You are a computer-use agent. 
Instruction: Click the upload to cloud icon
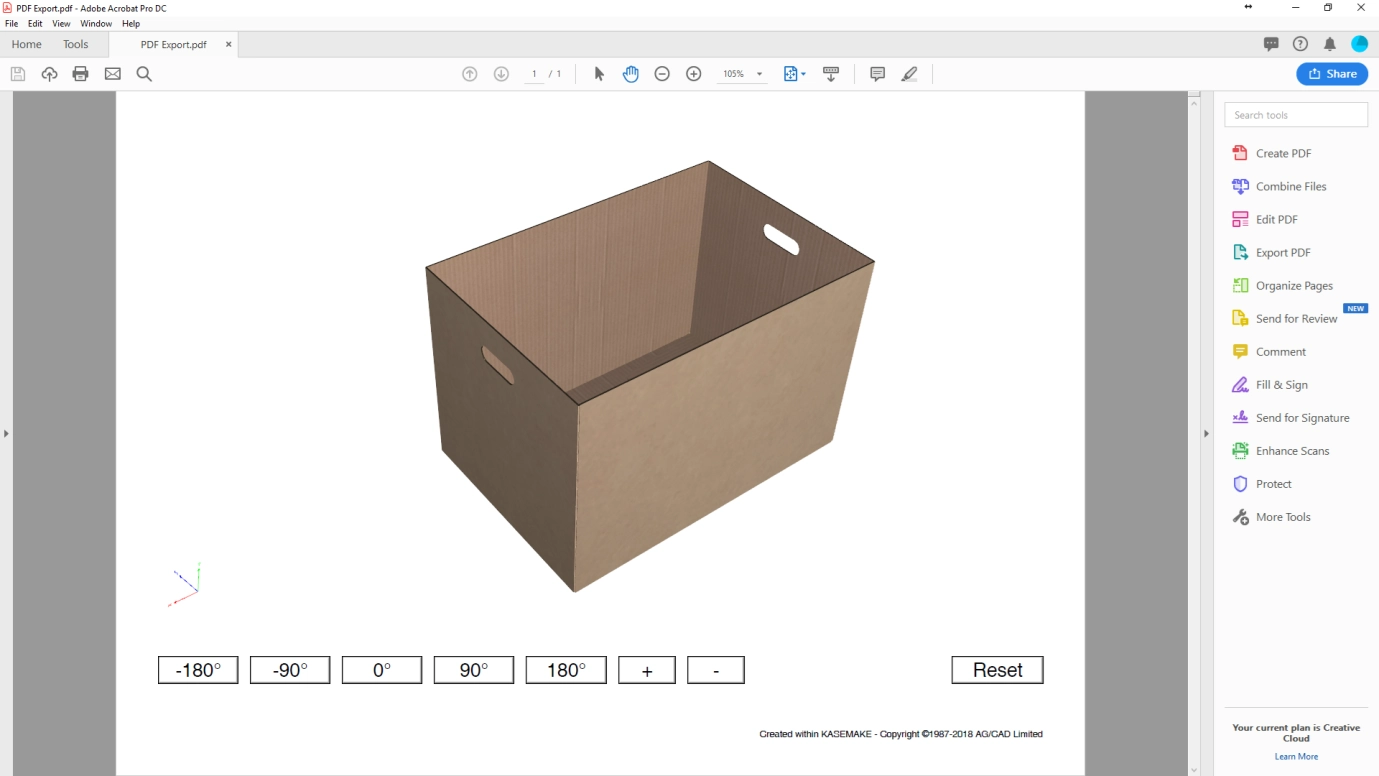pyautogui.click(x=49, y=74)
